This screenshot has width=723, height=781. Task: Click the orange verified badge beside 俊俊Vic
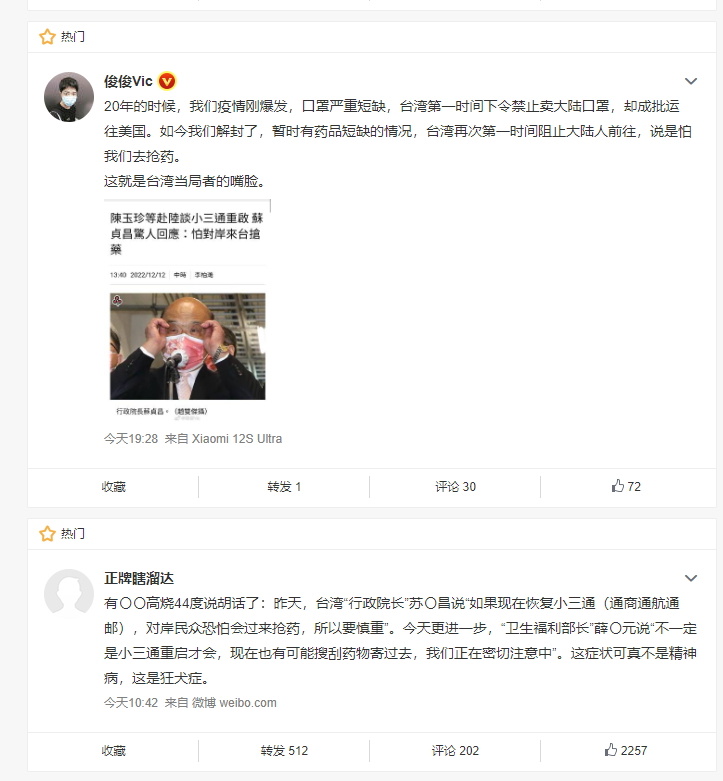167,81
